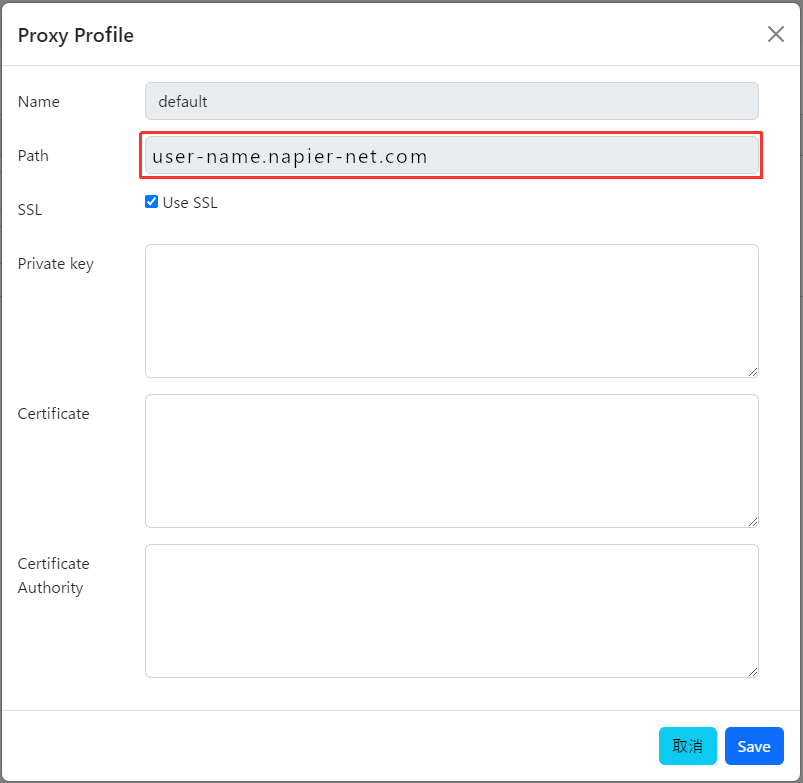Toggle the Use SSL checkbox
Image resolution: width=803 pixels, height=783 pixels.
coord(151,202)
